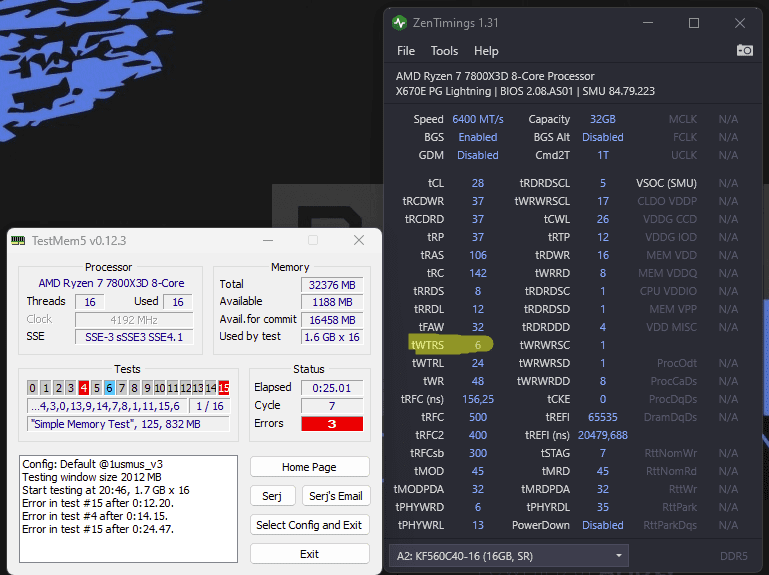
Task: Click the Avail. for commit field 16458 MB
Action: [x=332, y=320]
